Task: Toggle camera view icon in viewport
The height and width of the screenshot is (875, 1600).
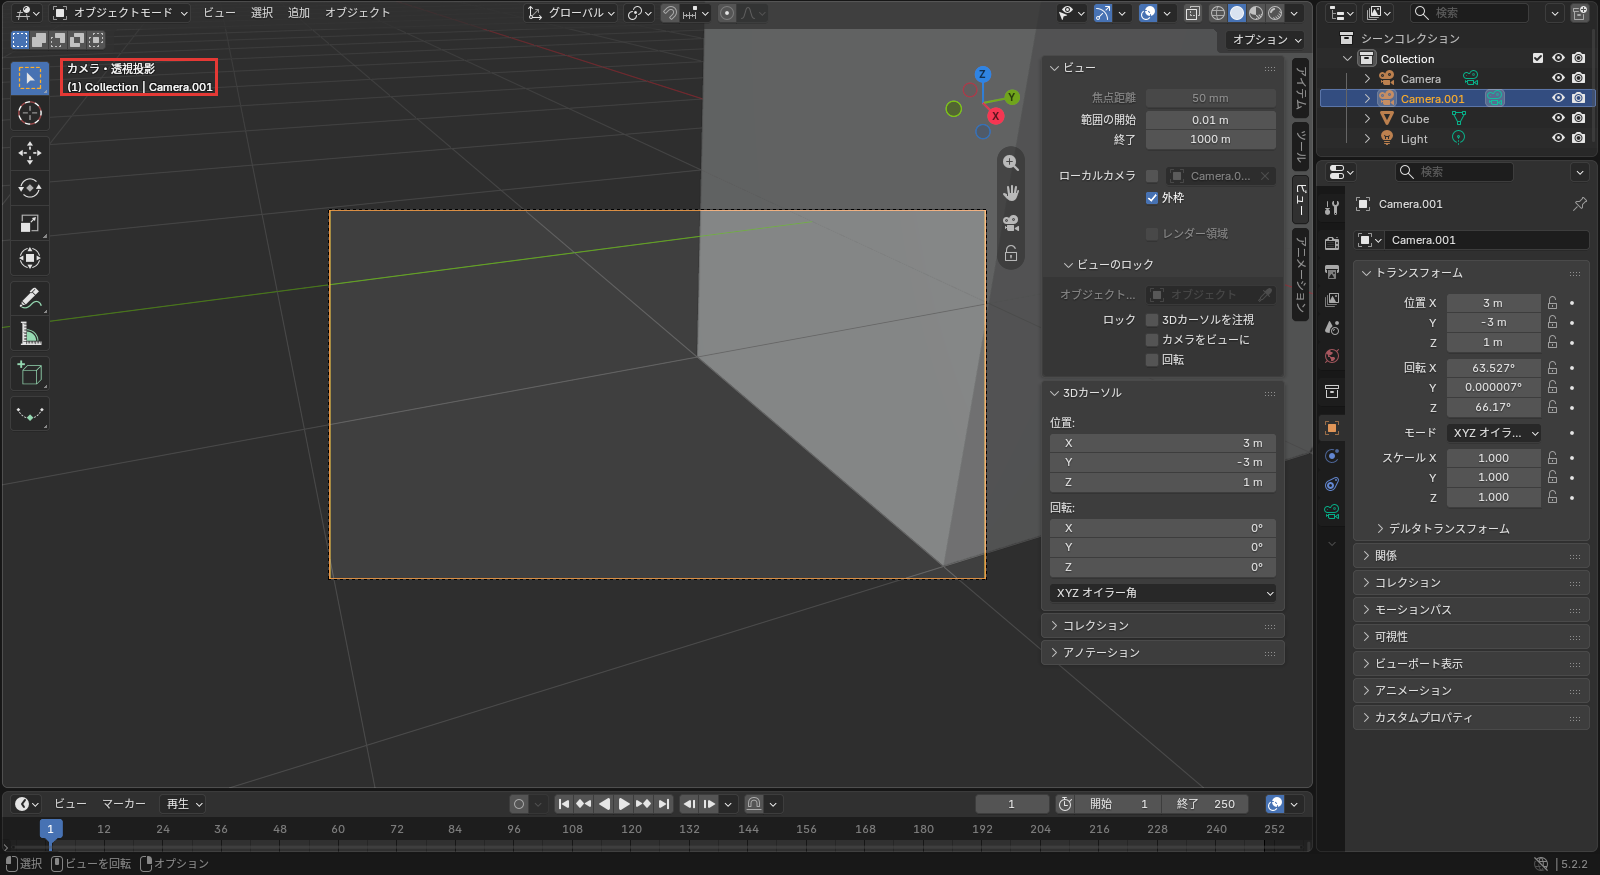Action: click(1011, 223)
